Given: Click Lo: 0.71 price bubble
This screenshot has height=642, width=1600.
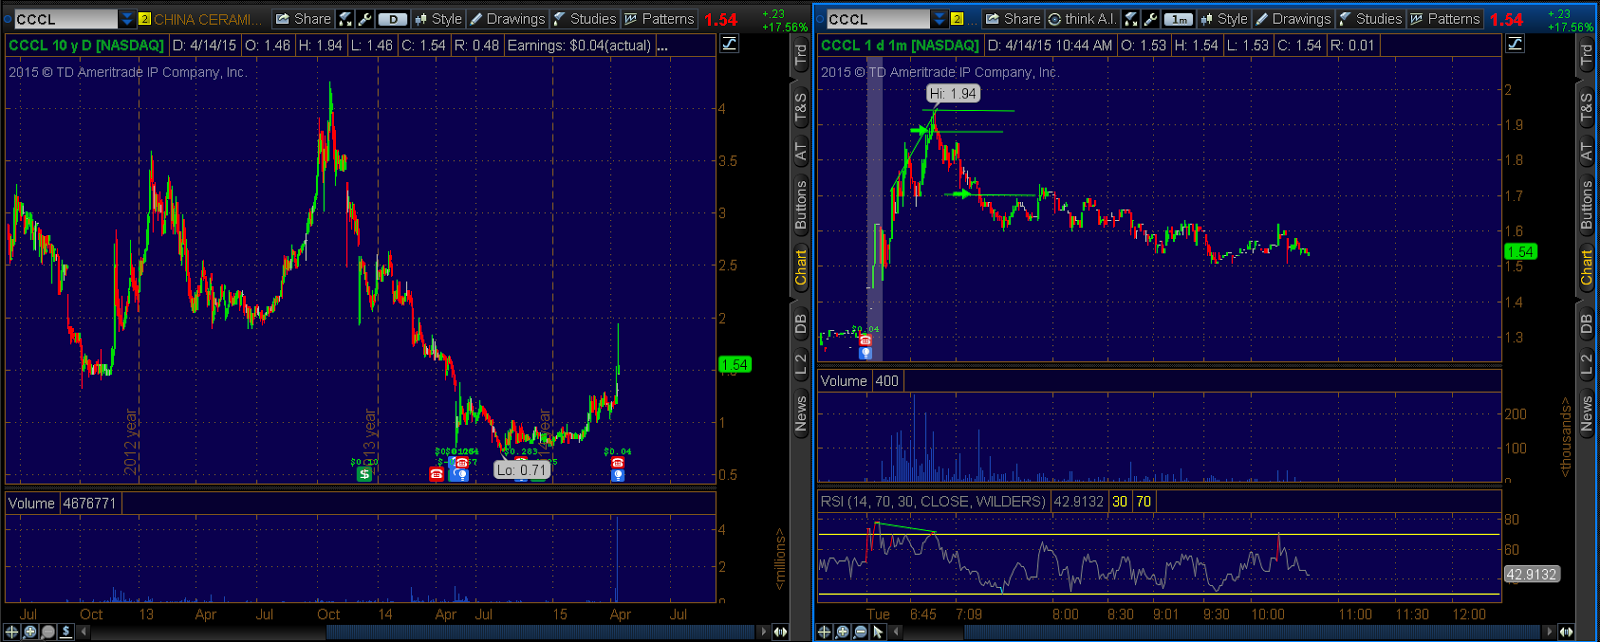Looking at the screenshot, I should [x=522, y=470].
